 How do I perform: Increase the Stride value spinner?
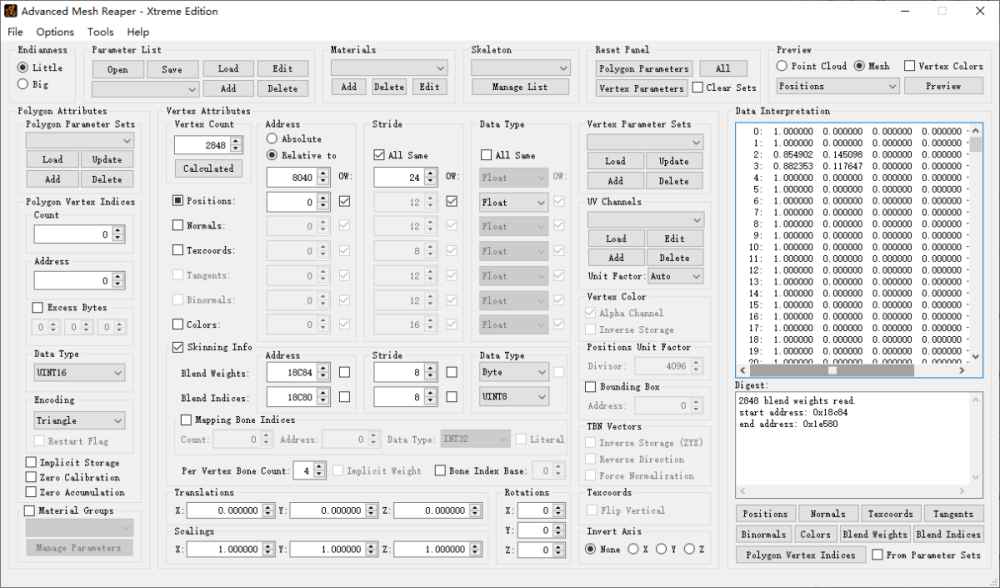tap(431, 173)
